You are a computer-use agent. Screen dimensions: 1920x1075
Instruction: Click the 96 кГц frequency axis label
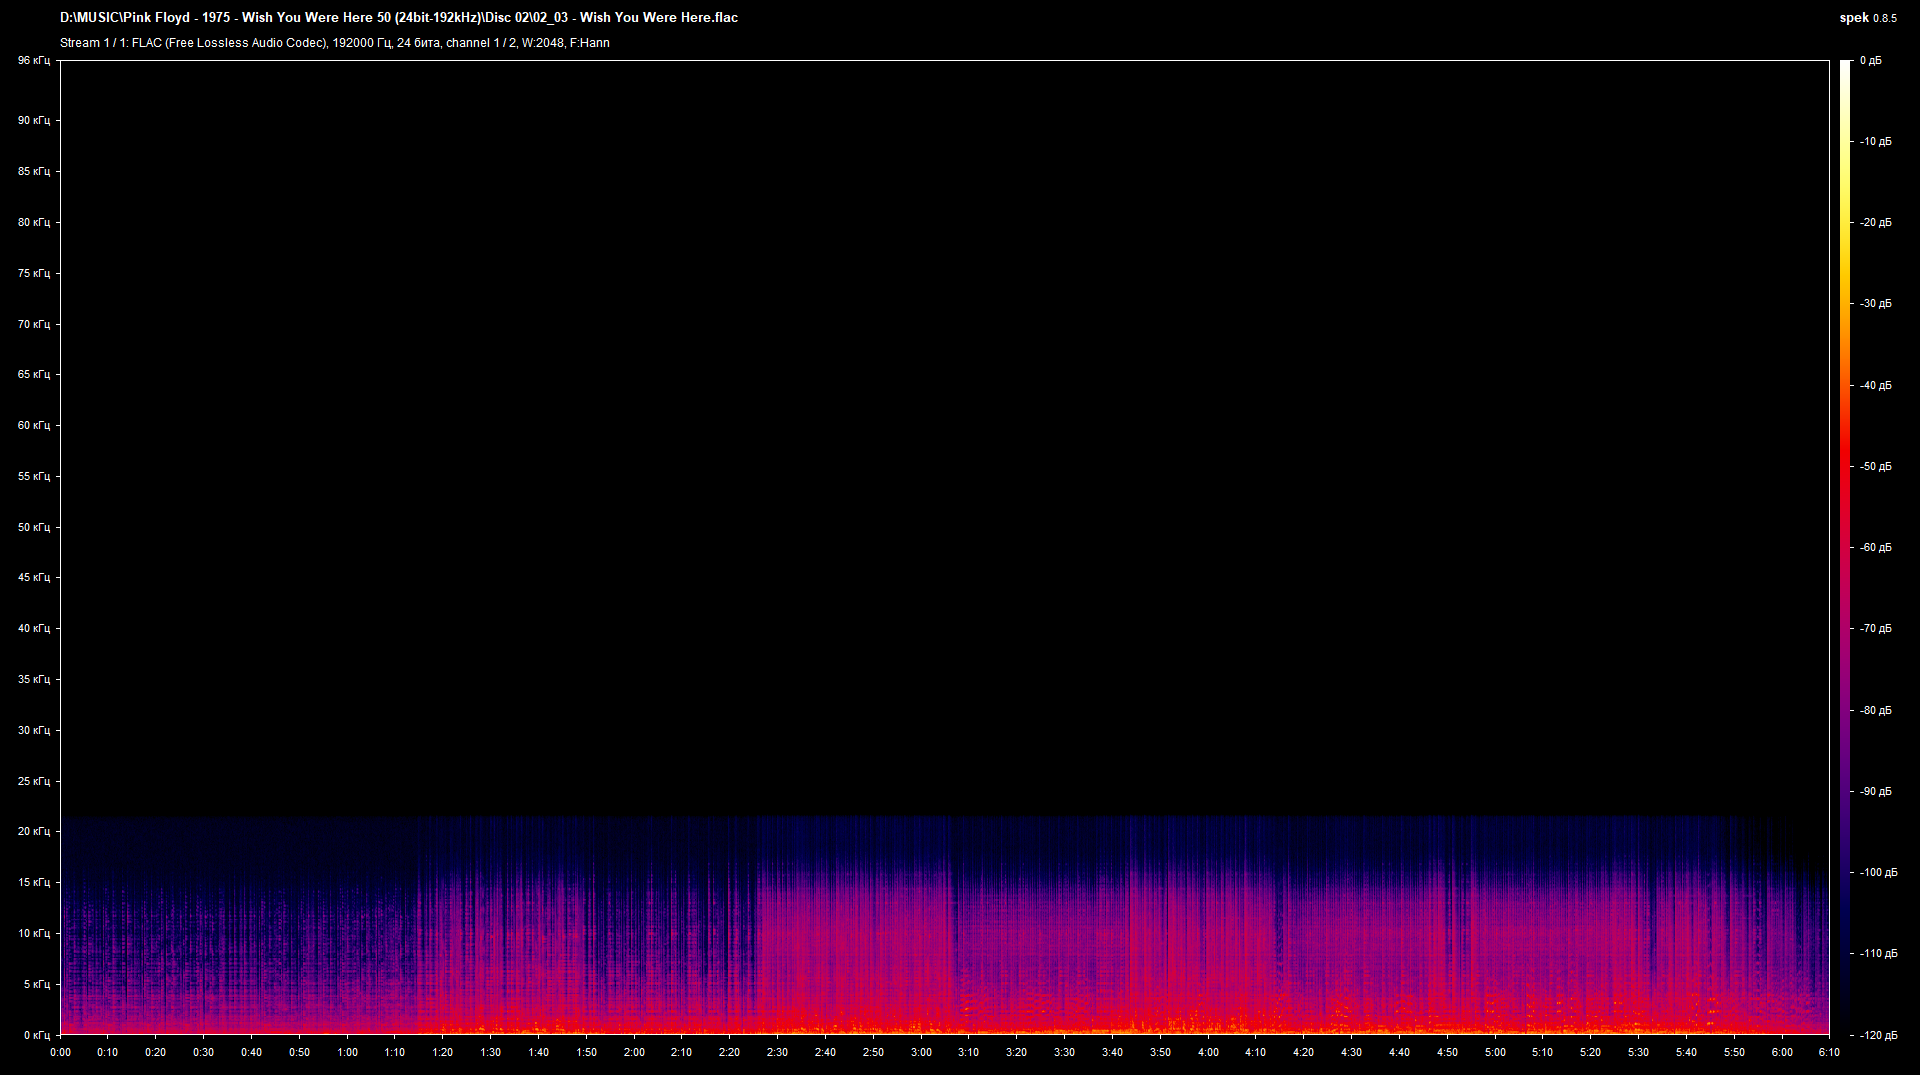33,60
